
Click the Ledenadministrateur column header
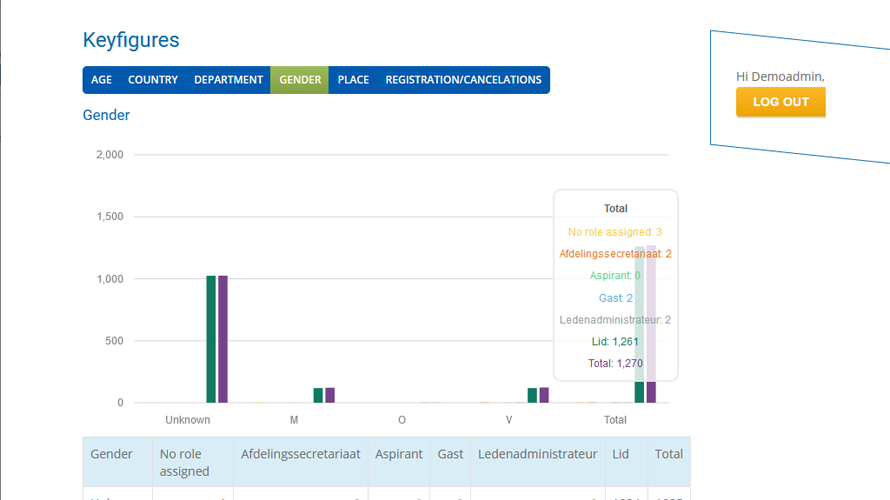click(537, 454)
